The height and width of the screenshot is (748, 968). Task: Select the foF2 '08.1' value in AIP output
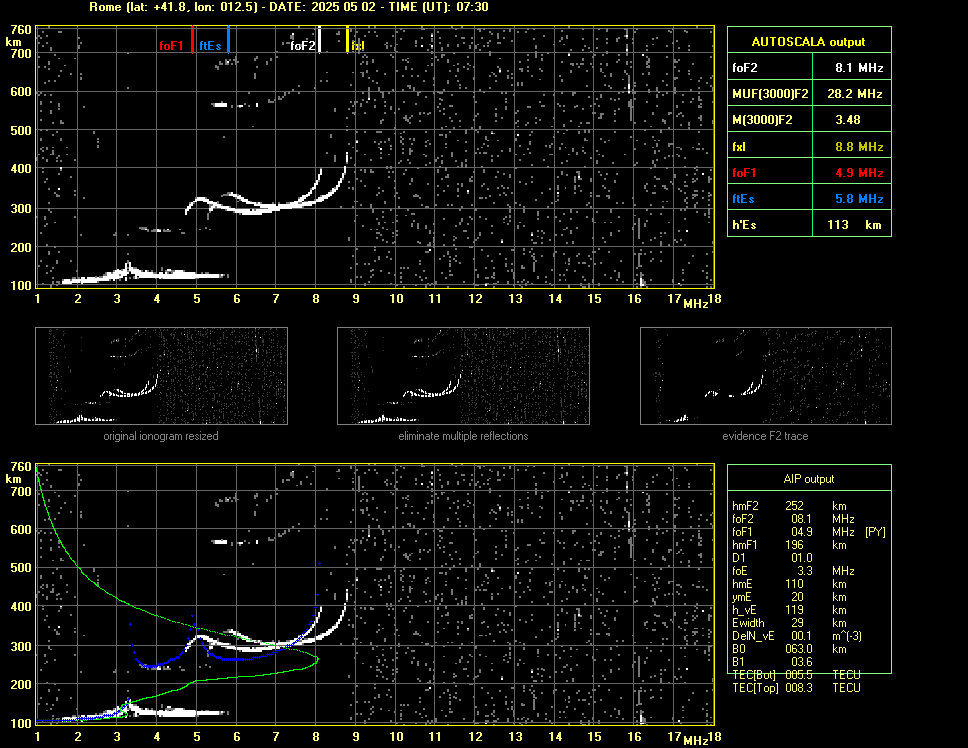[x=801, y=519]
